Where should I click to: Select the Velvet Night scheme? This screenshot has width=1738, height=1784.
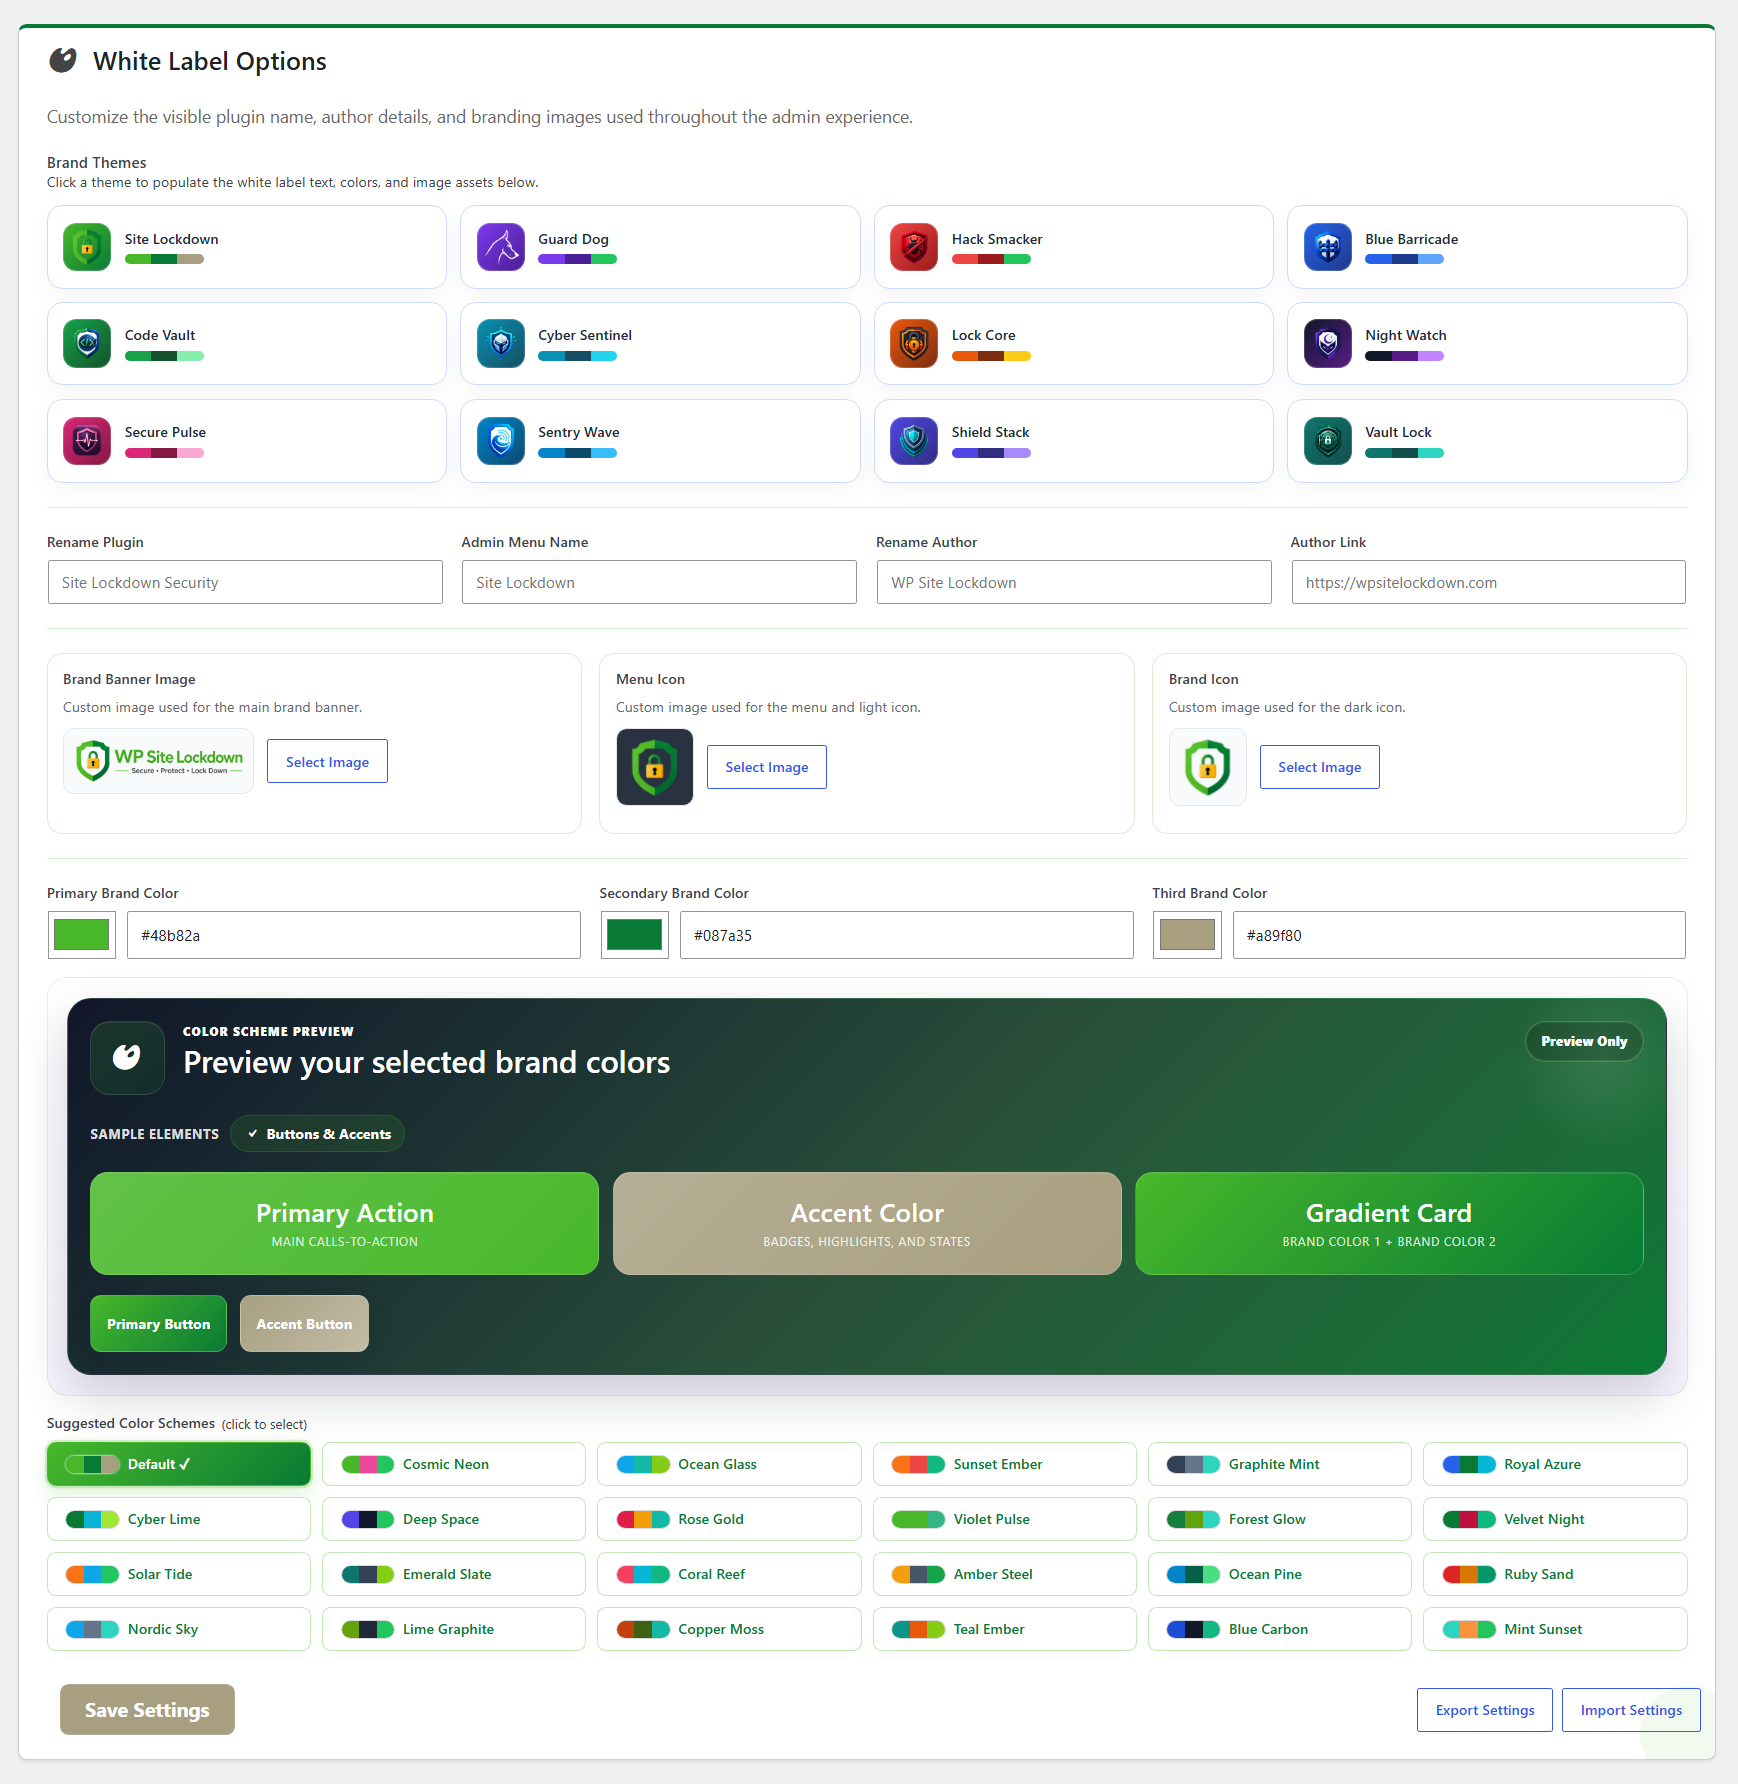(1555, 1519)
